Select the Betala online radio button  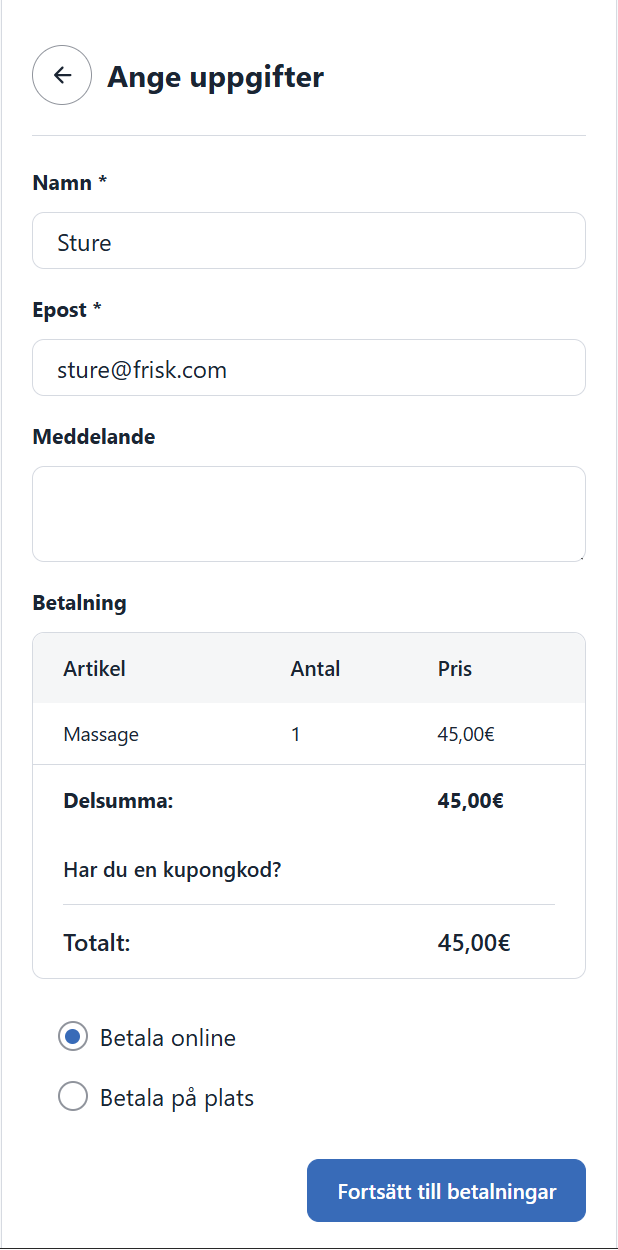point(73,1037)
